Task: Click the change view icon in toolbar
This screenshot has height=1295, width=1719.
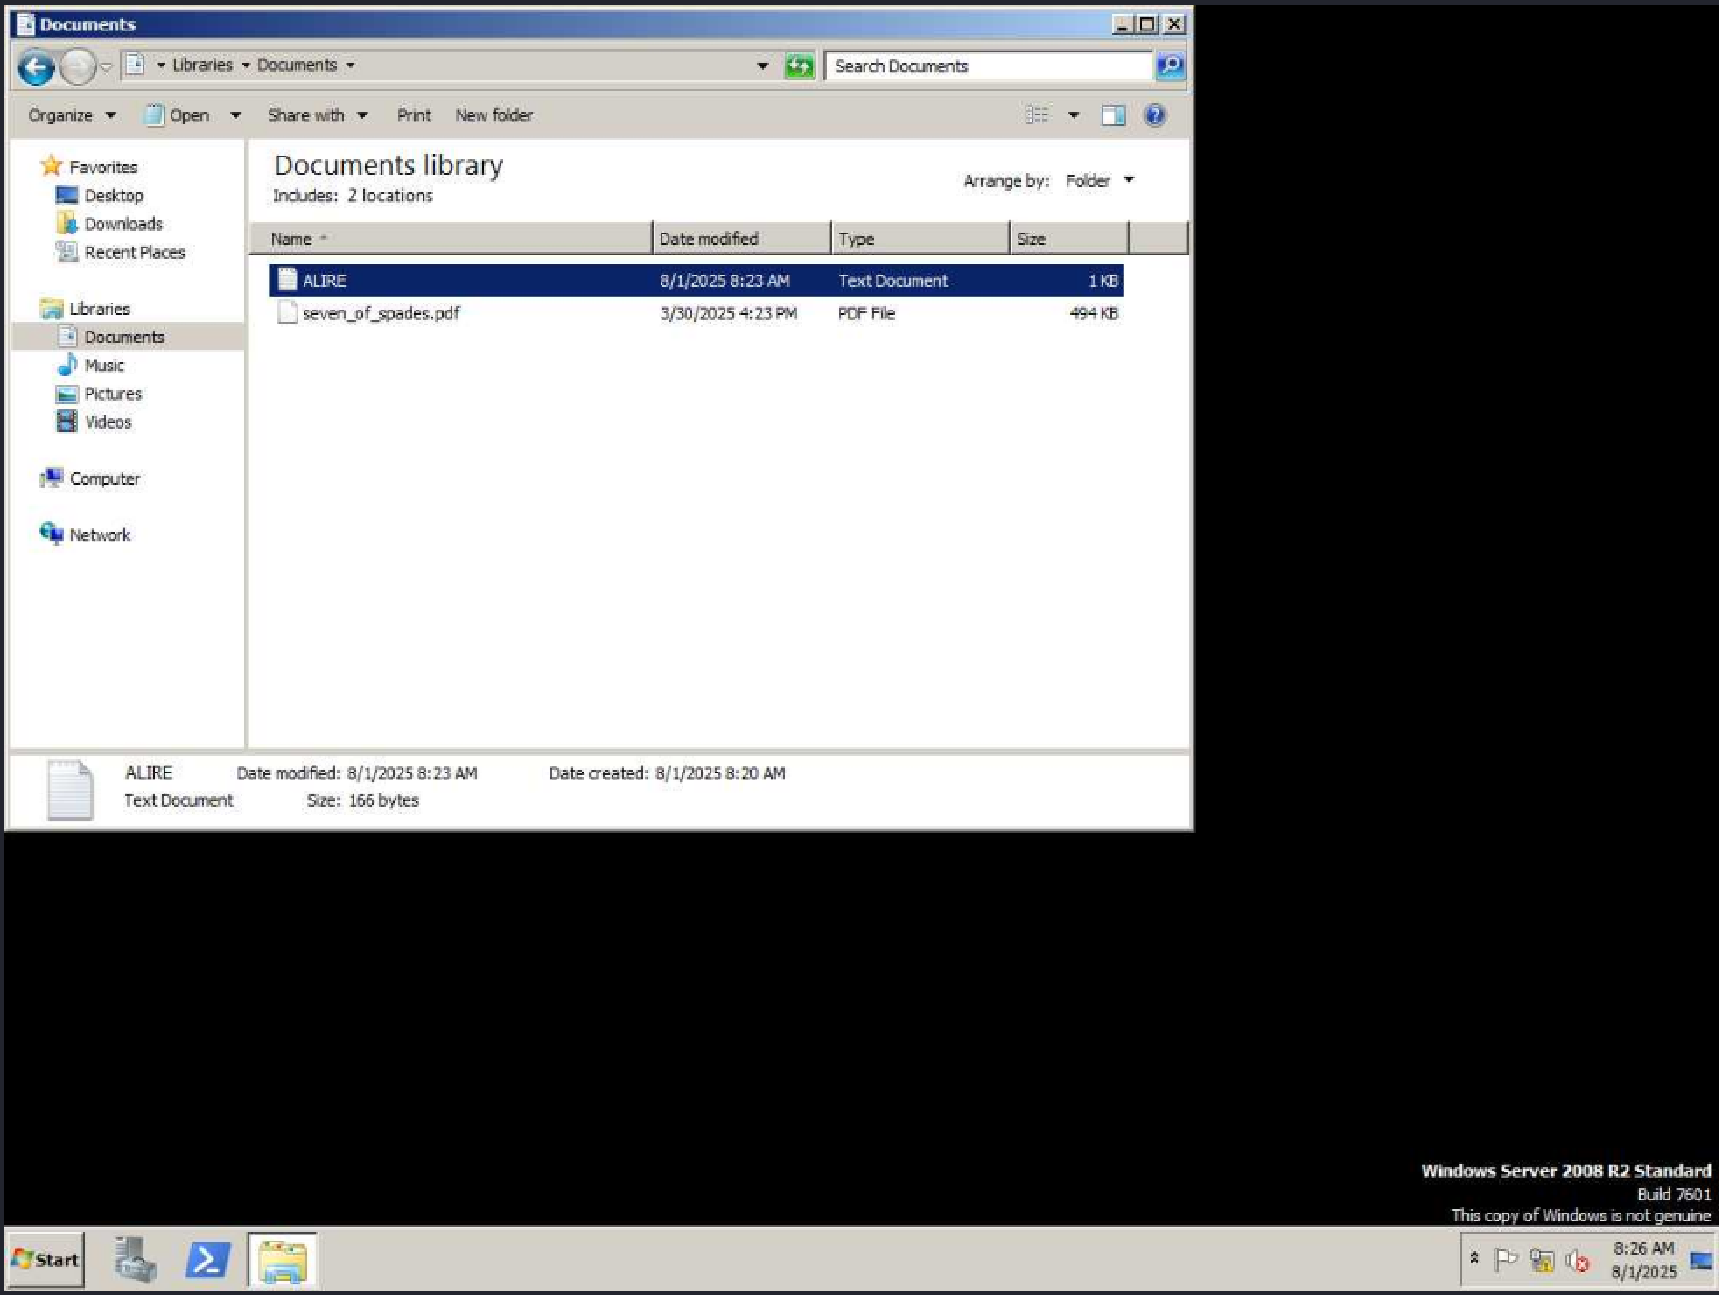Action: [1037, 116]
